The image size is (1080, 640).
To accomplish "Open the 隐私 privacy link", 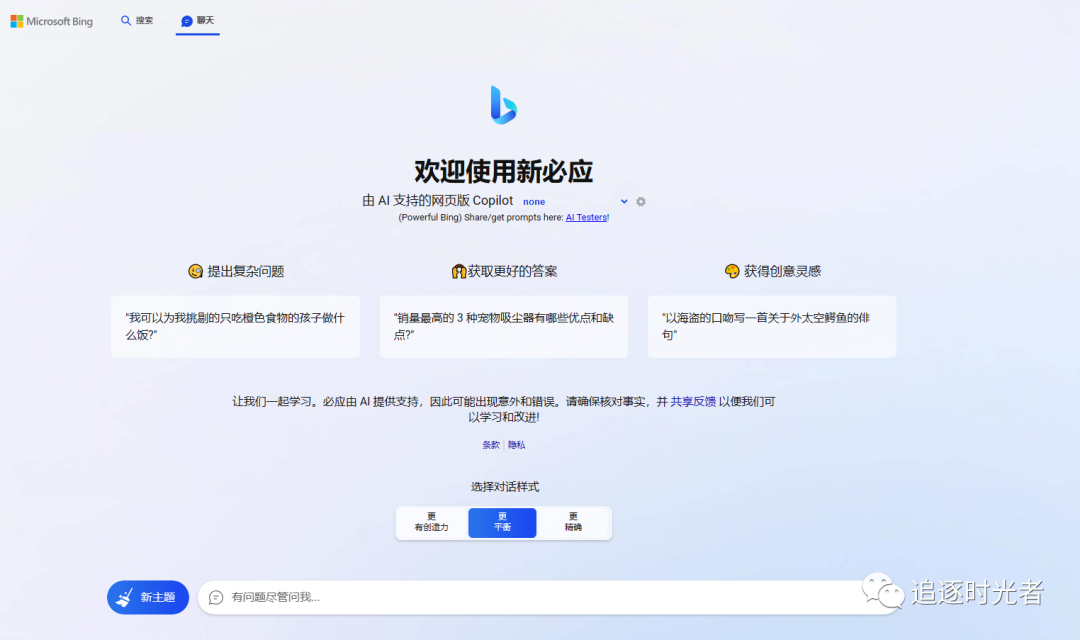I will click(x=517, y=445).
